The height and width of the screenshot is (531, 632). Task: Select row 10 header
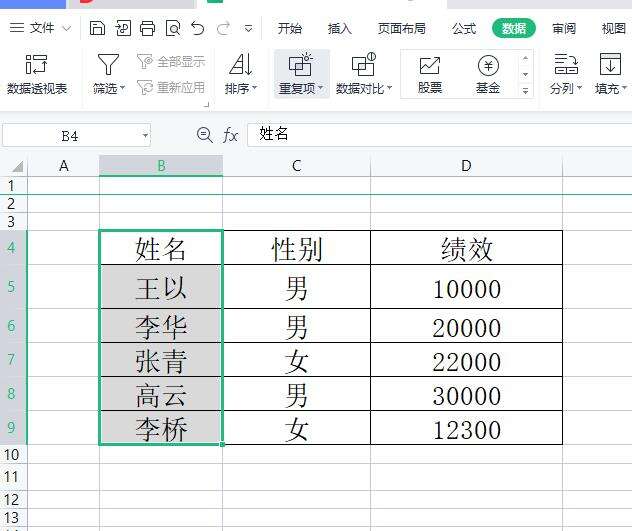click(13, 455)
